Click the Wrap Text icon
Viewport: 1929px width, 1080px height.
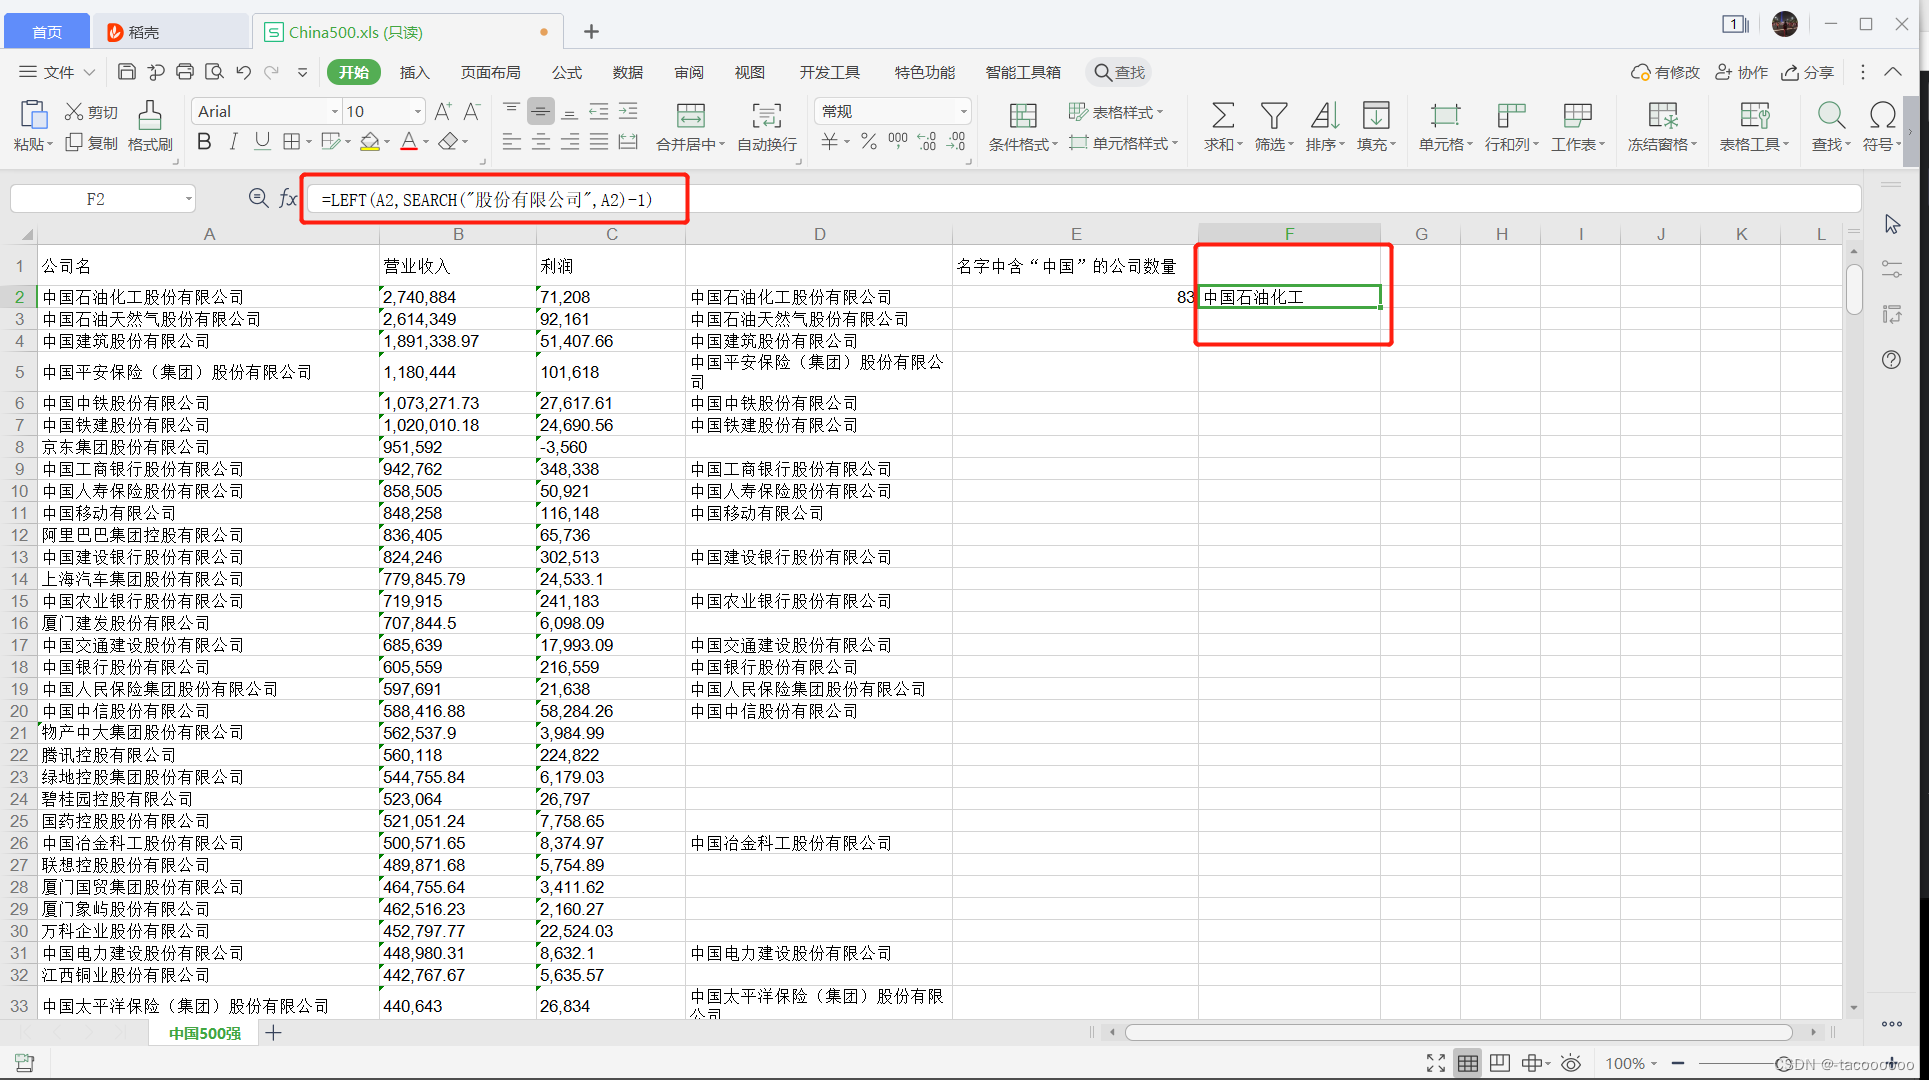coord(767,115)
